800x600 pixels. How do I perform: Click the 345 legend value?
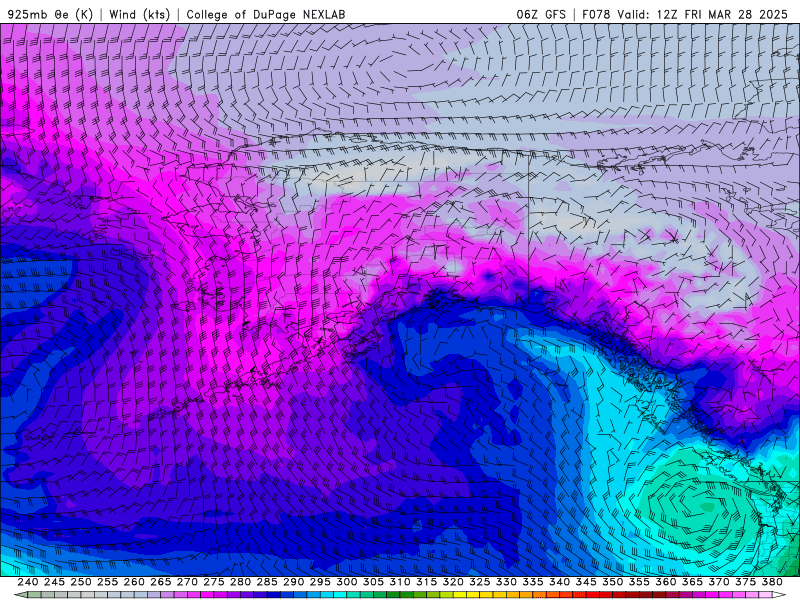tap(586, 582)
